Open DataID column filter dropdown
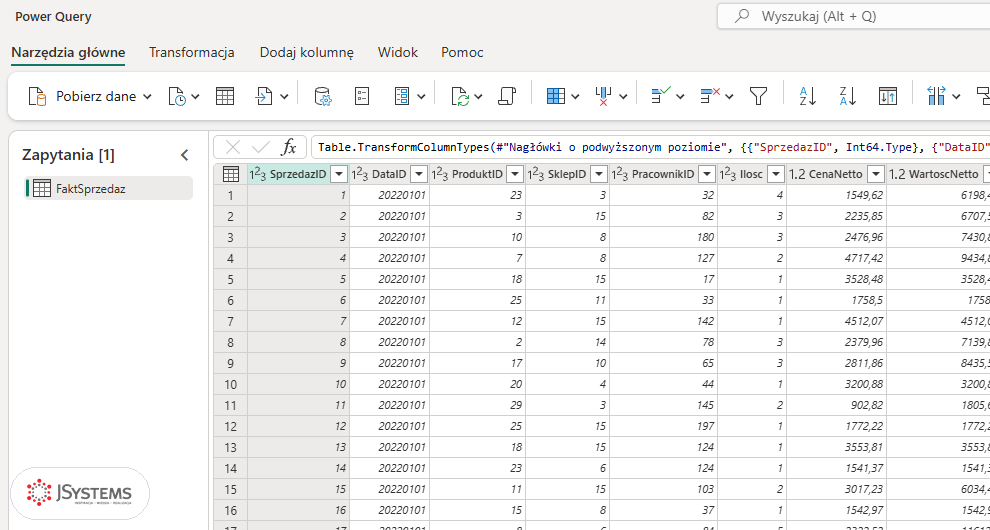The width and height of the screenshot is (990, 530). [x=419, y=173]
